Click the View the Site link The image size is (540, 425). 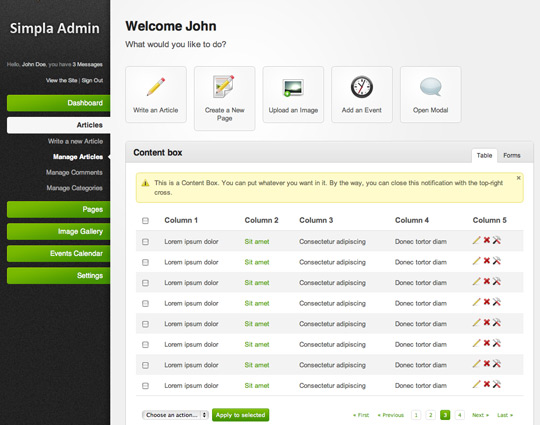62,81
